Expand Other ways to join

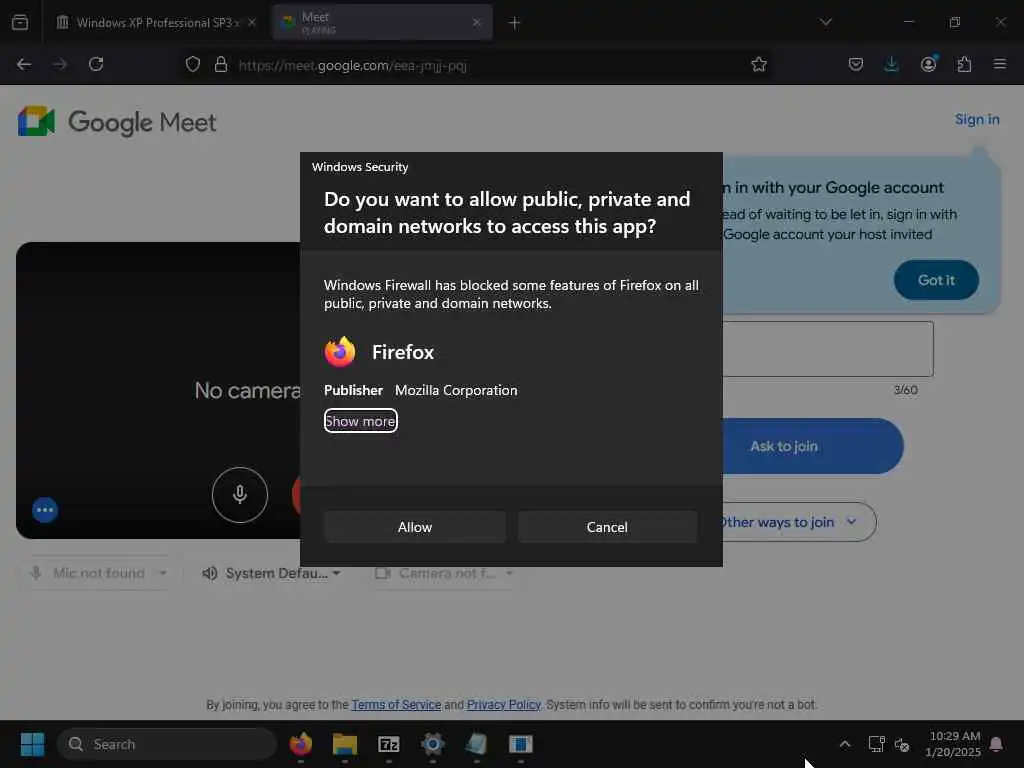(798, 522)
